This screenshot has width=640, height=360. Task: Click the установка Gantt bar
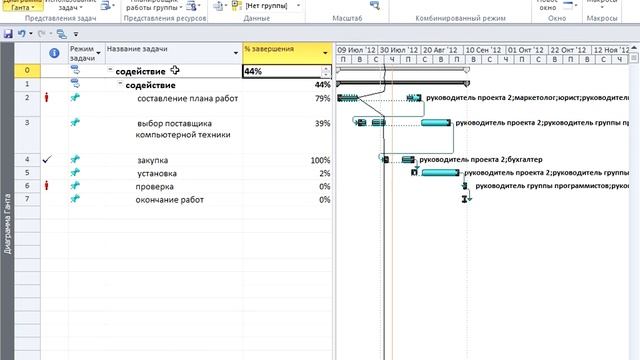pyautogui.click(x=440, y=173)
